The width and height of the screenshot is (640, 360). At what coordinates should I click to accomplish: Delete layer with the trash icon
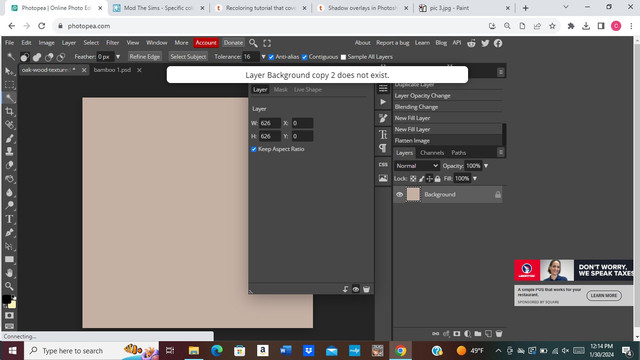click(499, 334)
